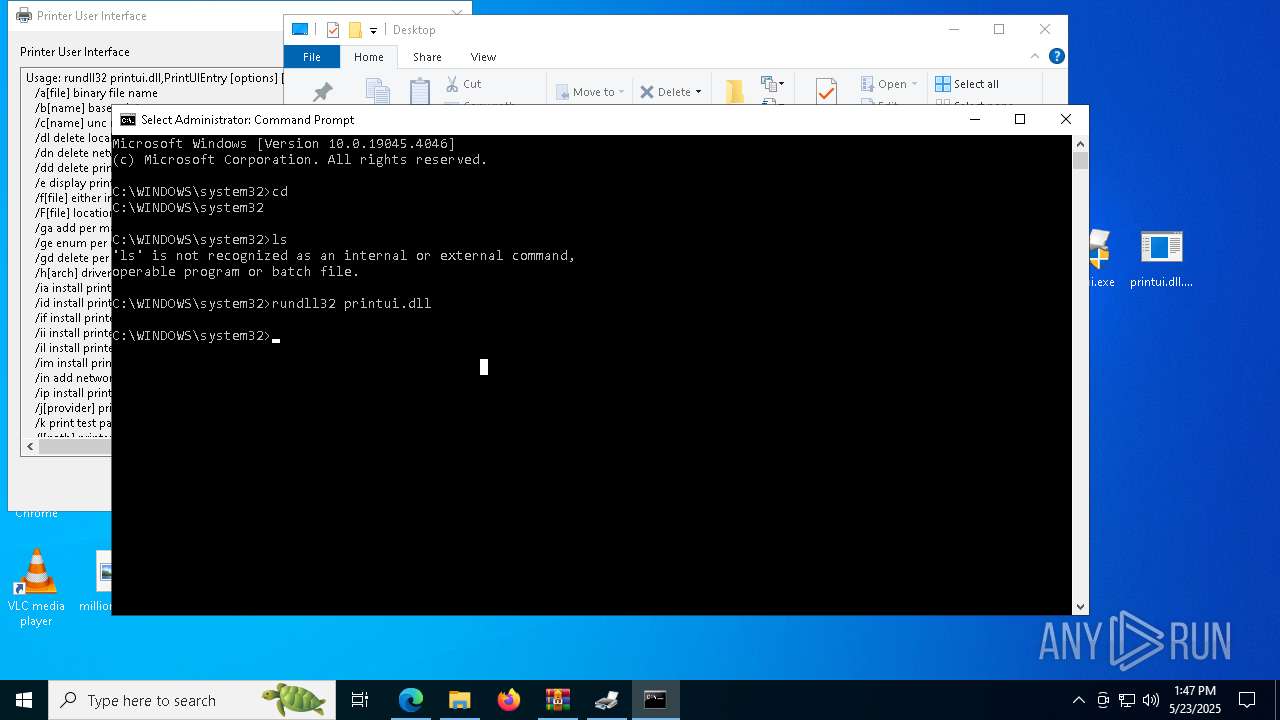1280x720 pixels.
Task: Switch to the View ribbon tab
Action: 483,57
